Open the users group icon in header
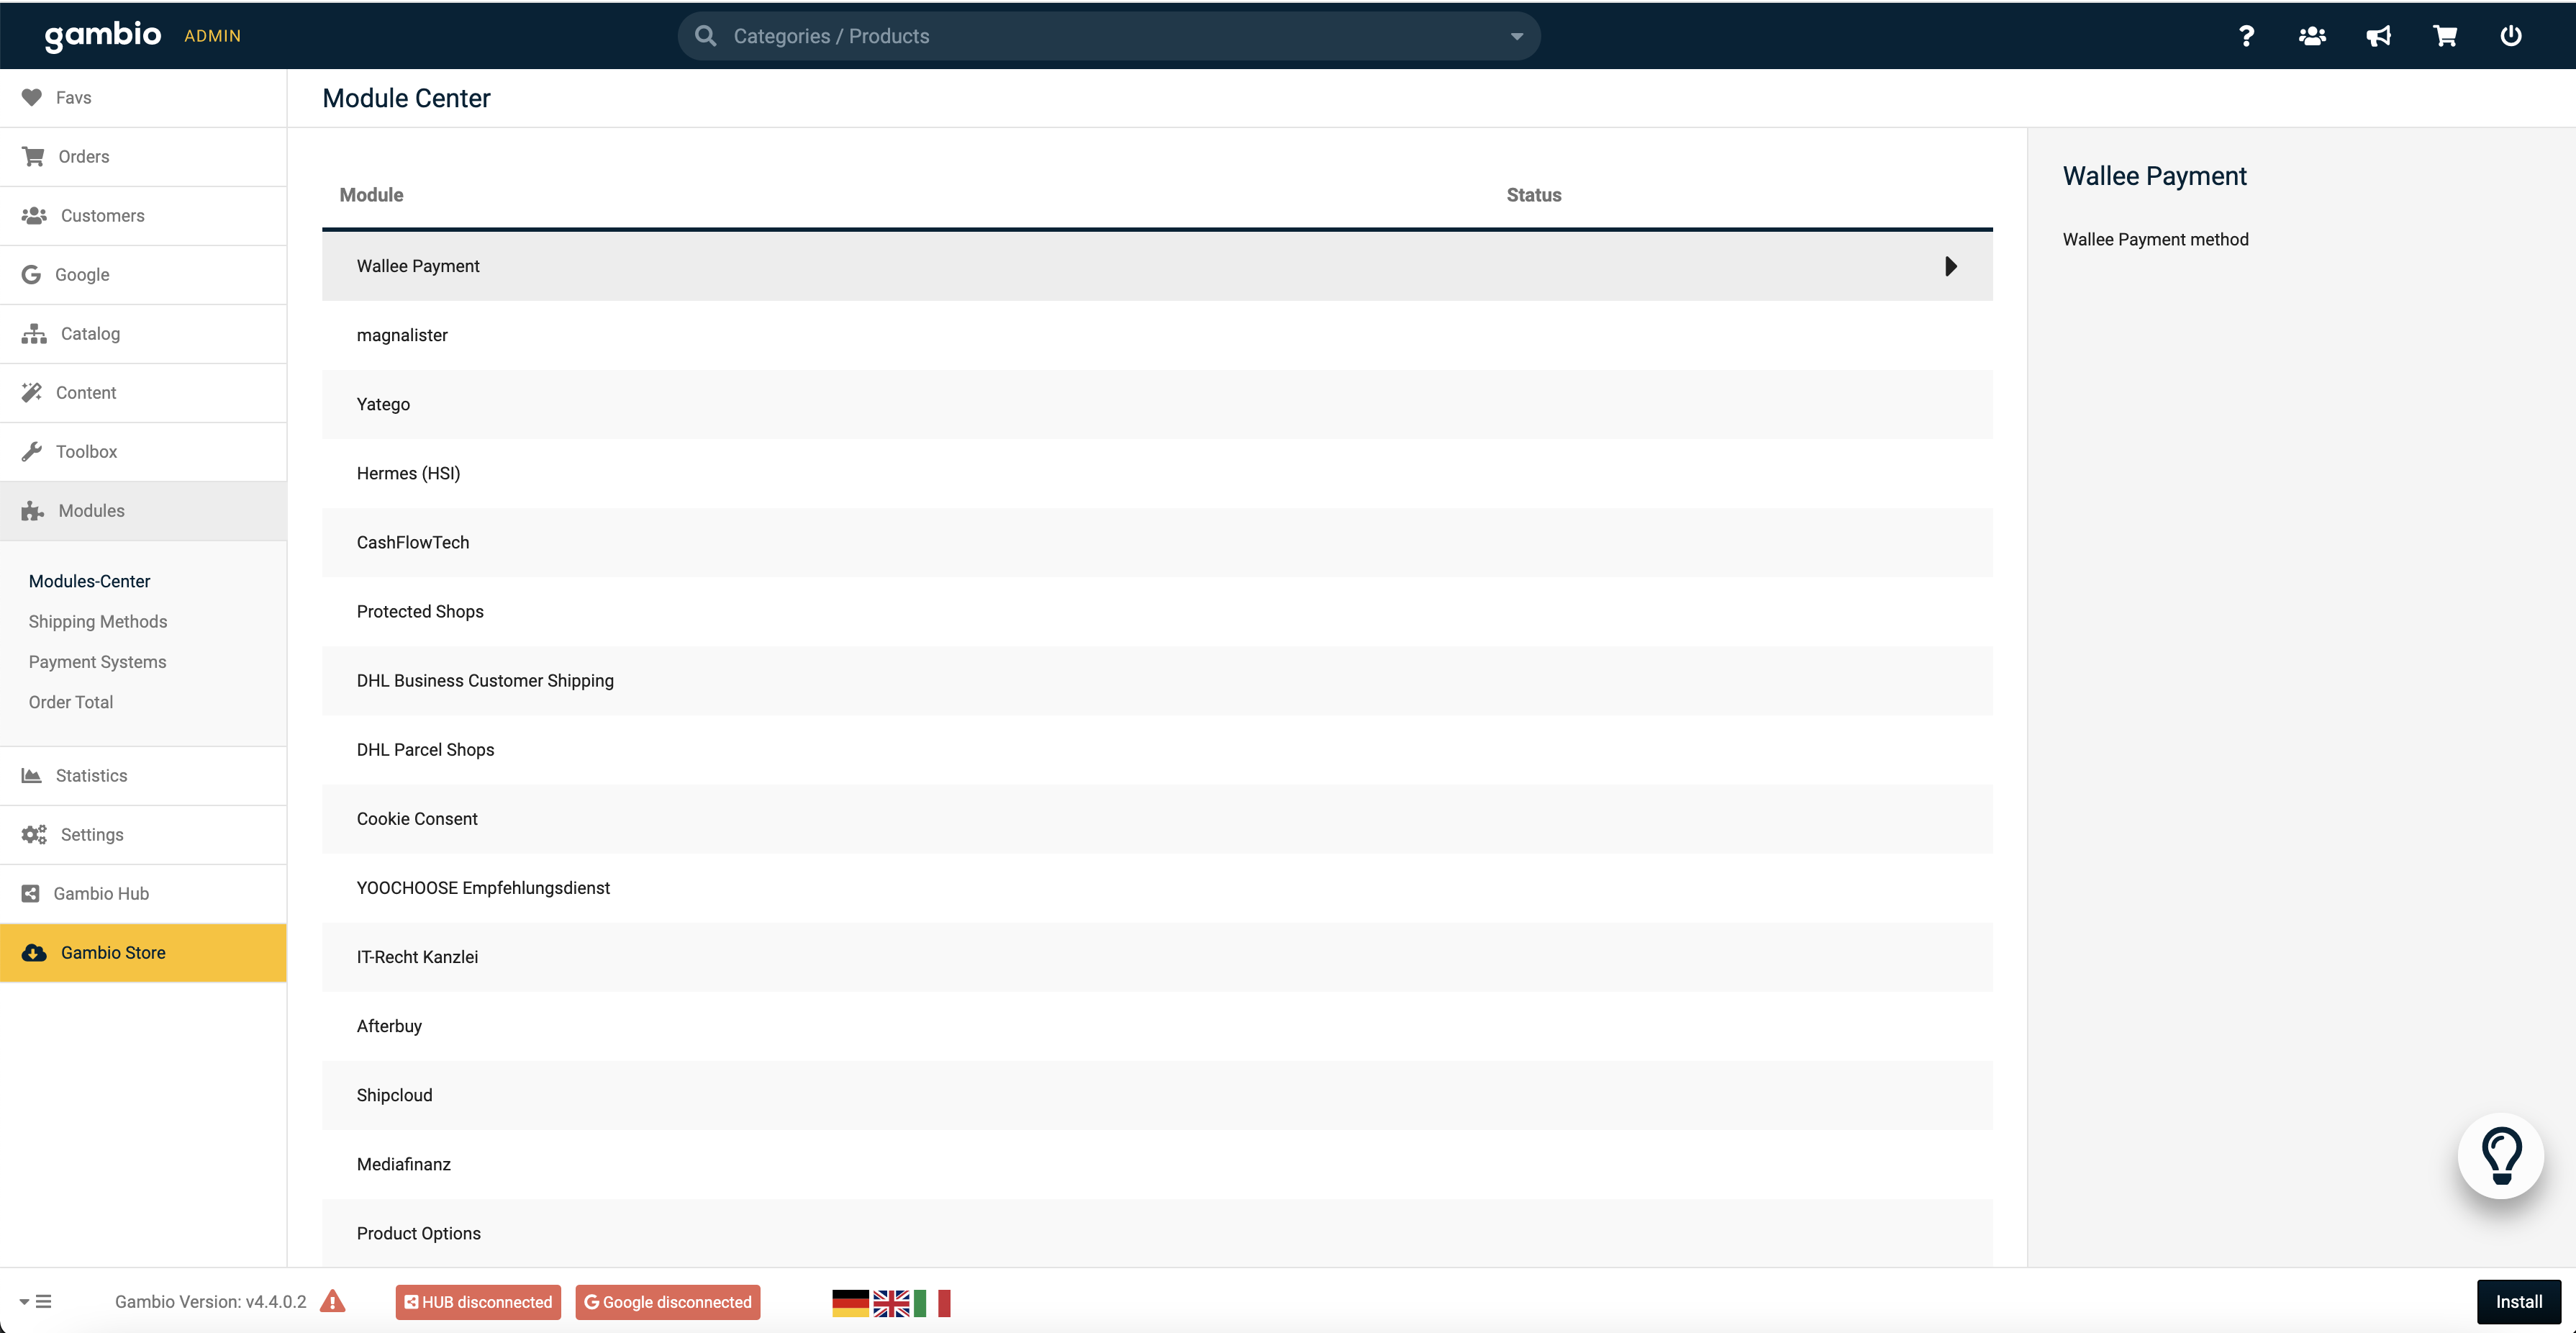 2312,36
